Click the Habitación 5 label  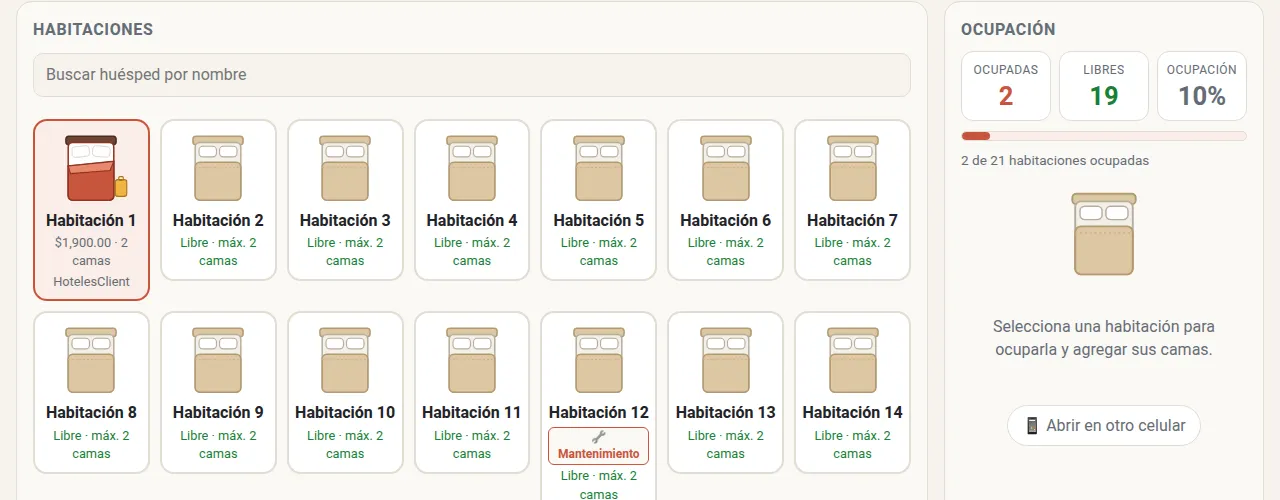pos(599,220)
